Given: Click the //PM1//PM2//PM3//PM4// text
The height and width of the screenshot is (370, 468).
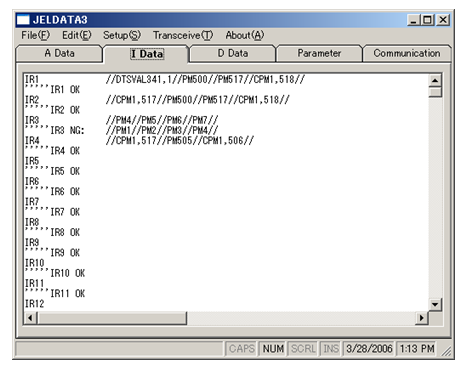Looking at the screenshot, I should coord(162,130).
